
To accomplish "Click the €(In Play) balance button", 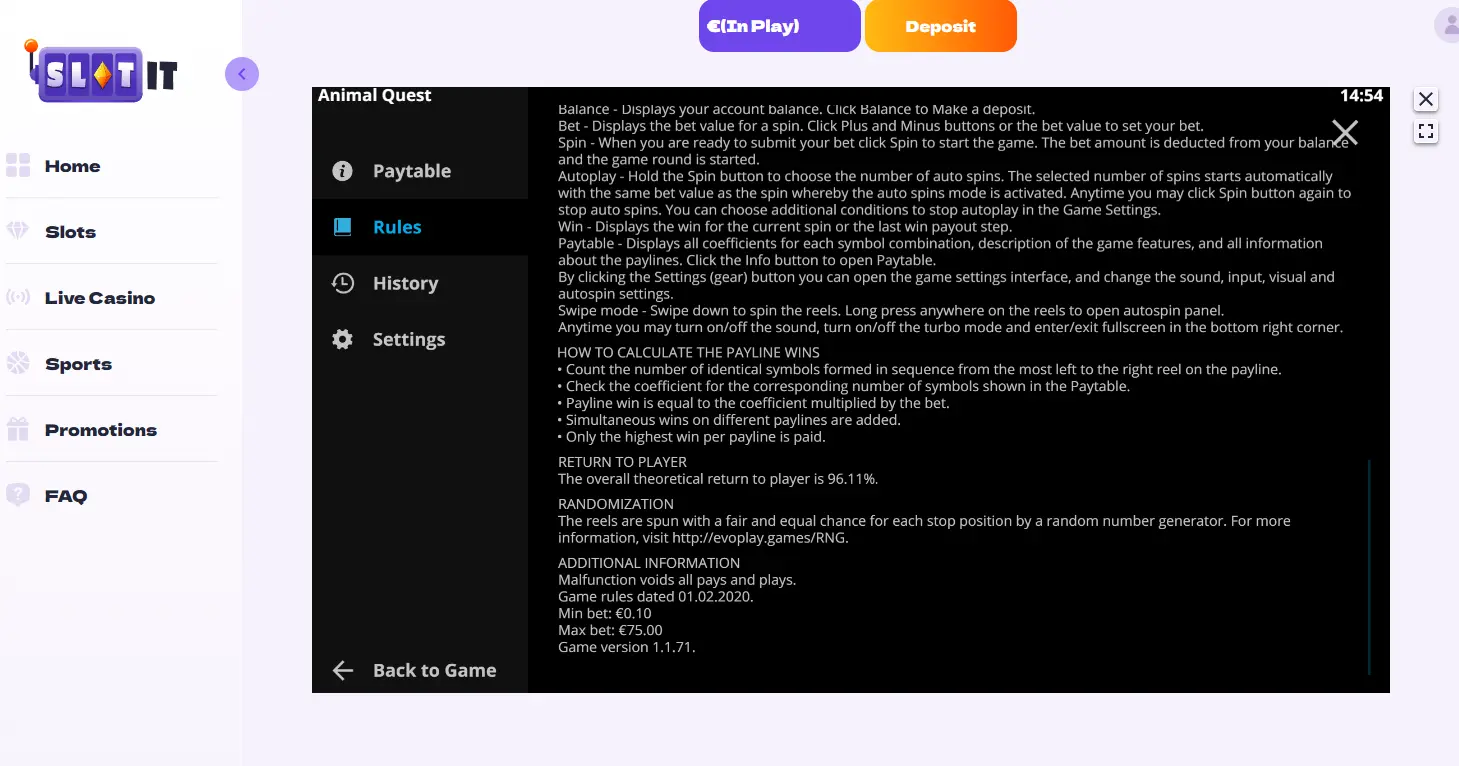I will coord(780,26).
